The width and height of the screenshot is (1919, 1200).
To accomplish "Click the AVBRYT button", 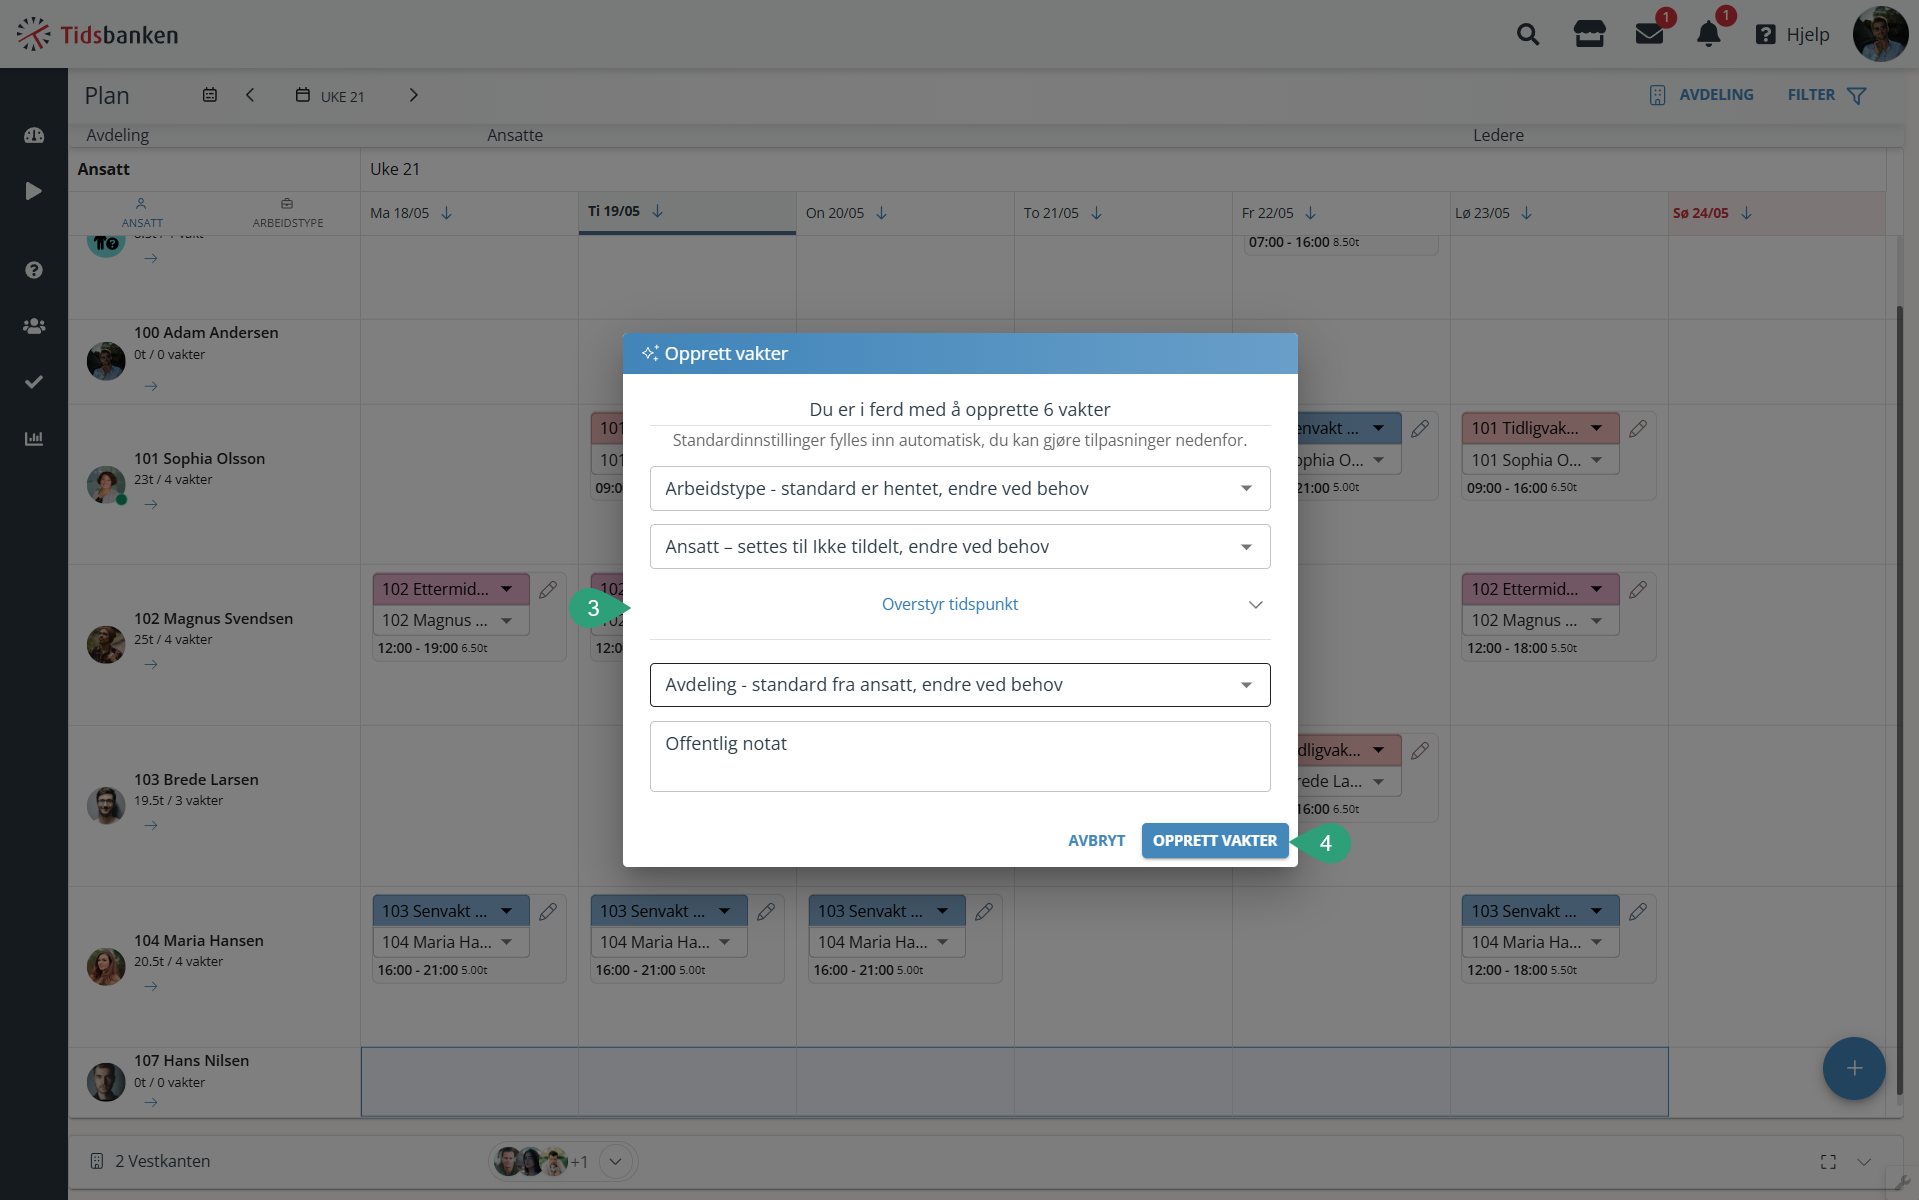I will tap(1096, 841).
